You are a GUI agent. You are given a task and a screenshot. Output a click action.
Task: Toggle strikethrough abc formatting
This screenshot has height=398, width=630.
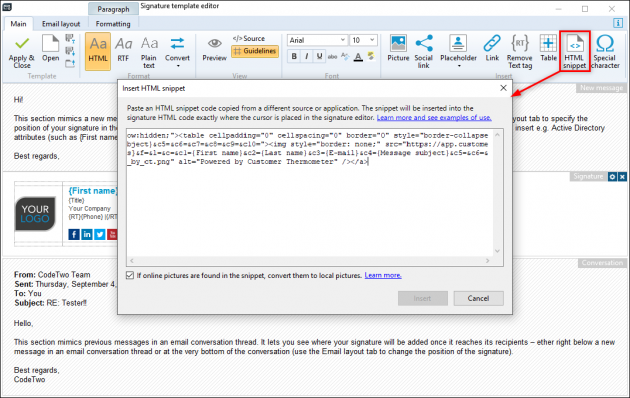[x=332, y=57]
